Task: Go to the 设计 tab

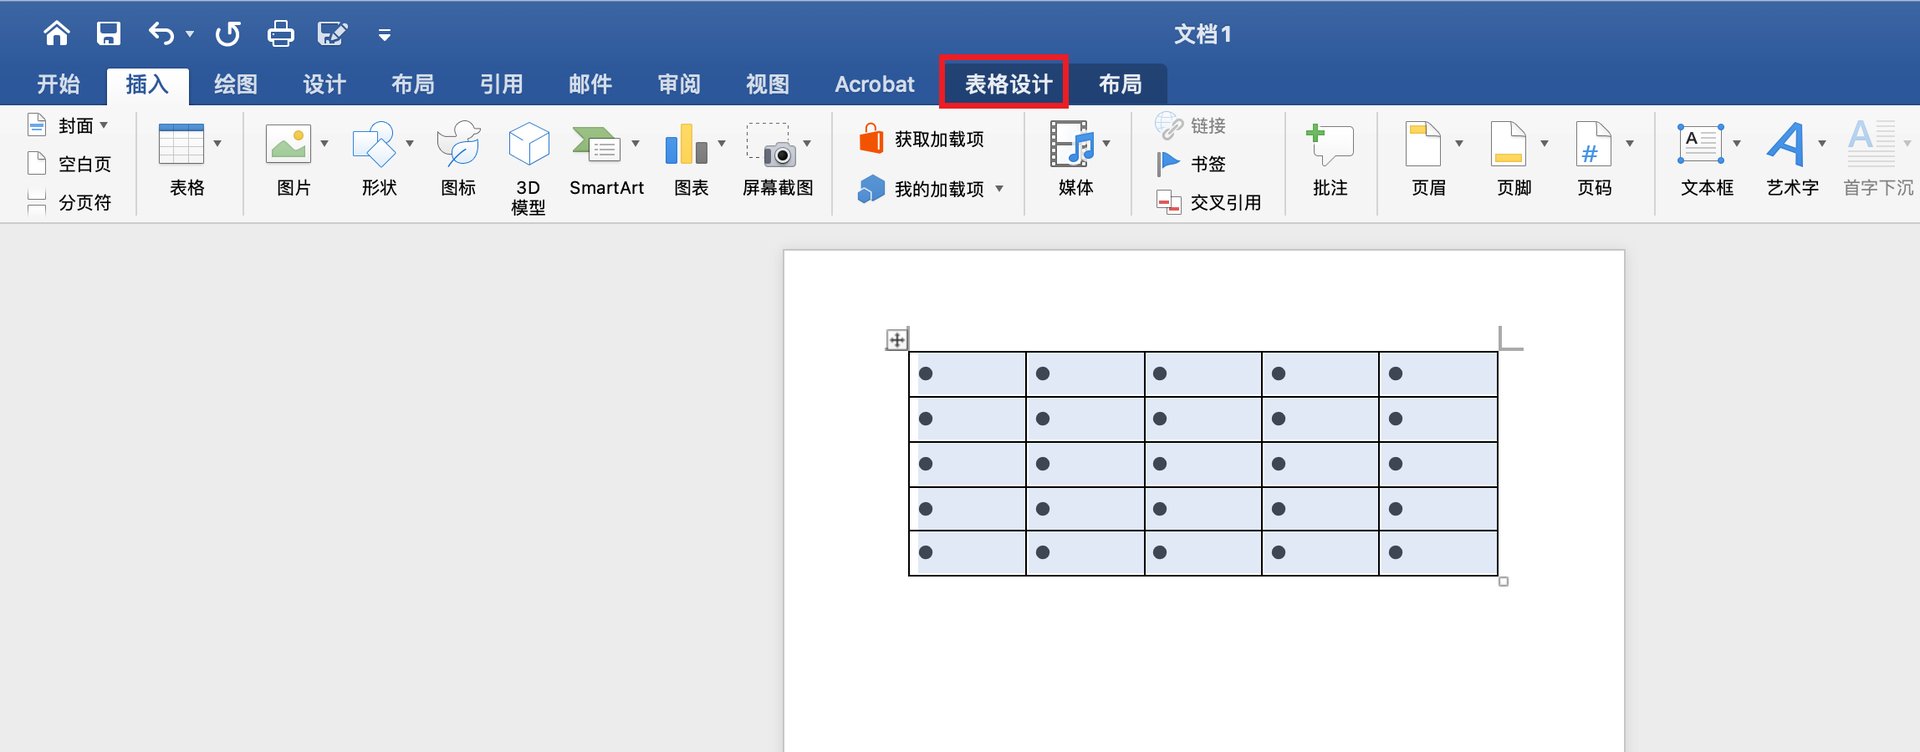Action: [324, 84]
